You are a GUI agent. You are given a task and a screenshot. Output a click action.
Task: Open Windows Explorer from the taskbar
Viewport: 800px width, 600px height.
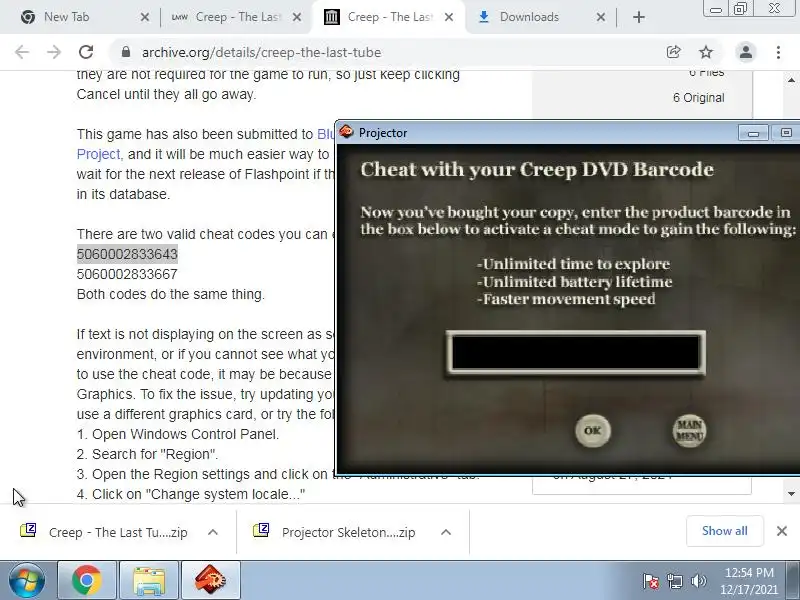[x=148, y=581]
